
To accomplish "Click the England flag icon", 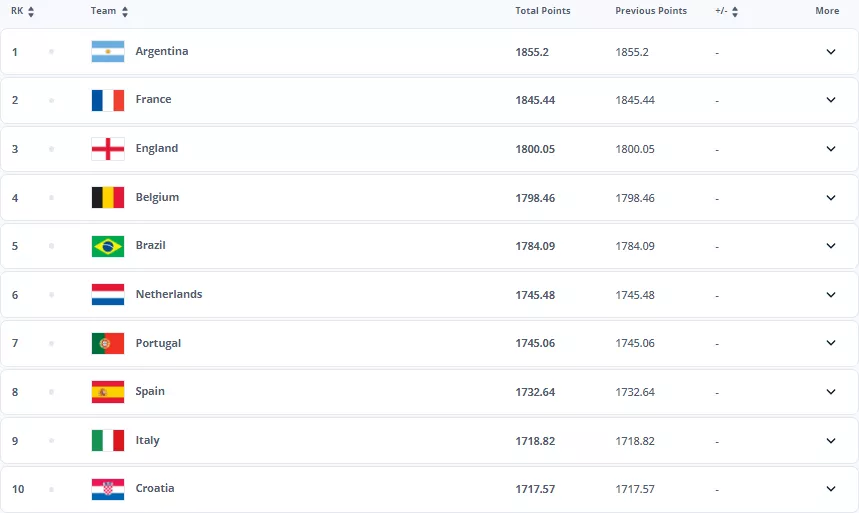I will tap(107, 149).
